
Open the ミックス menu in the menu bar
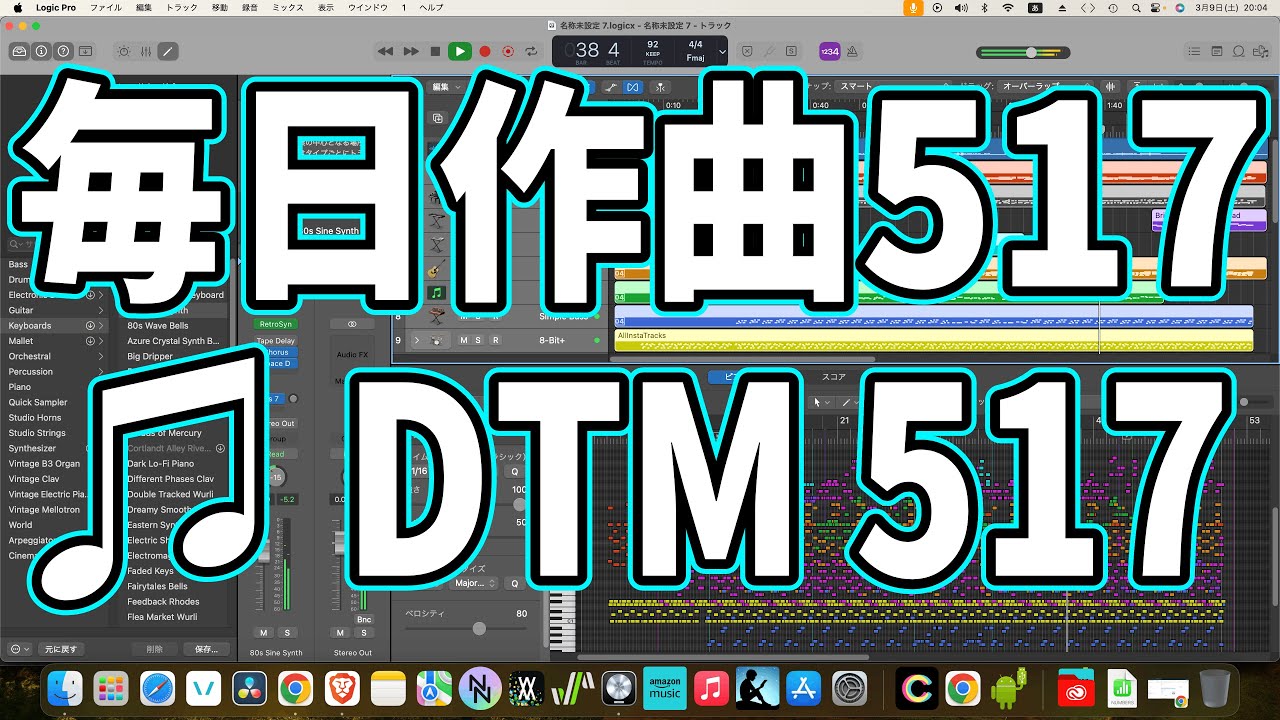tap(287, 7)
